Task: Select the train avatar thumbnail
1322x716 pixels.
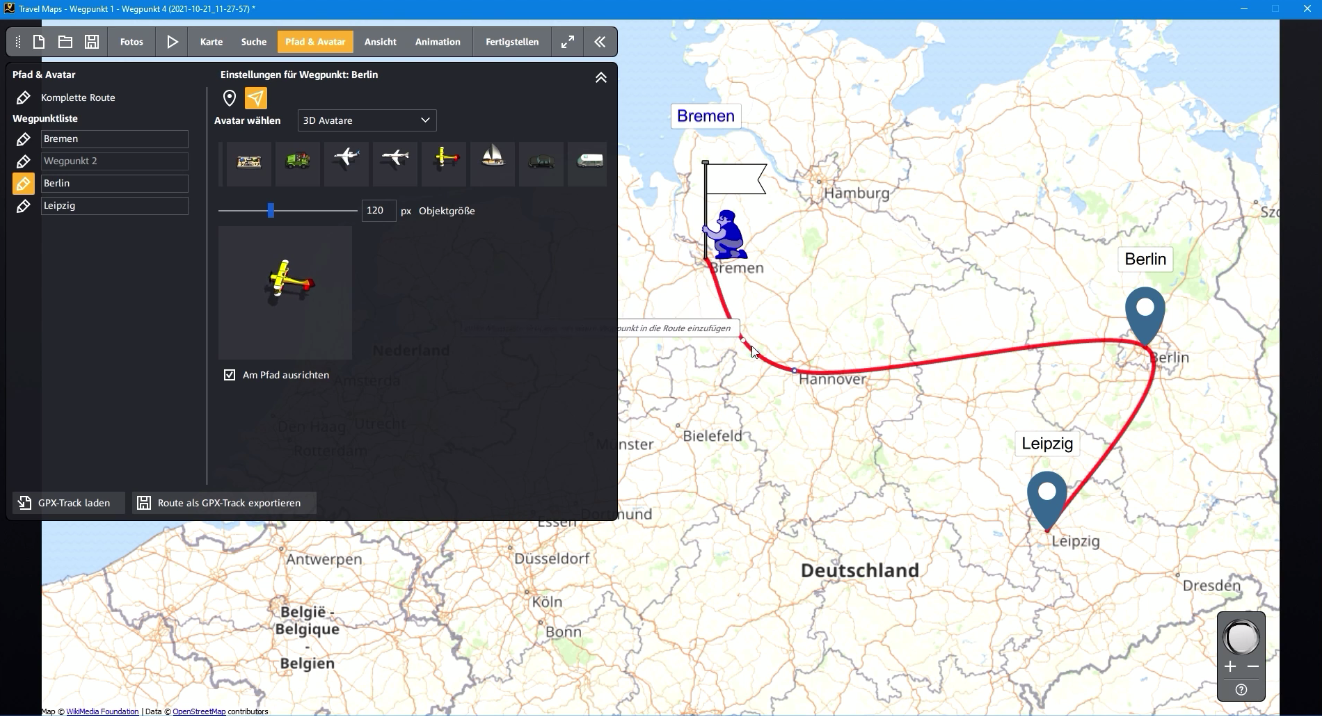Action: coord(249,163)
